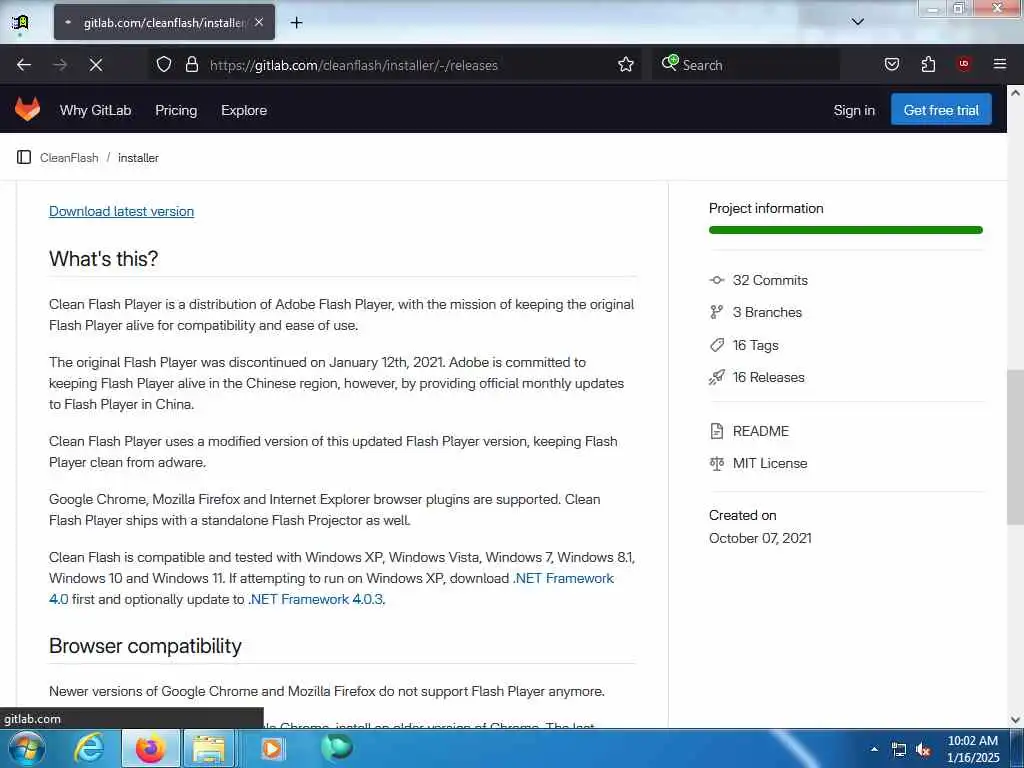The width and height of the screenshot is (1024, 768).
Task: Open the CleanFlash breadcrumb link
Action: tap(69, 157)
